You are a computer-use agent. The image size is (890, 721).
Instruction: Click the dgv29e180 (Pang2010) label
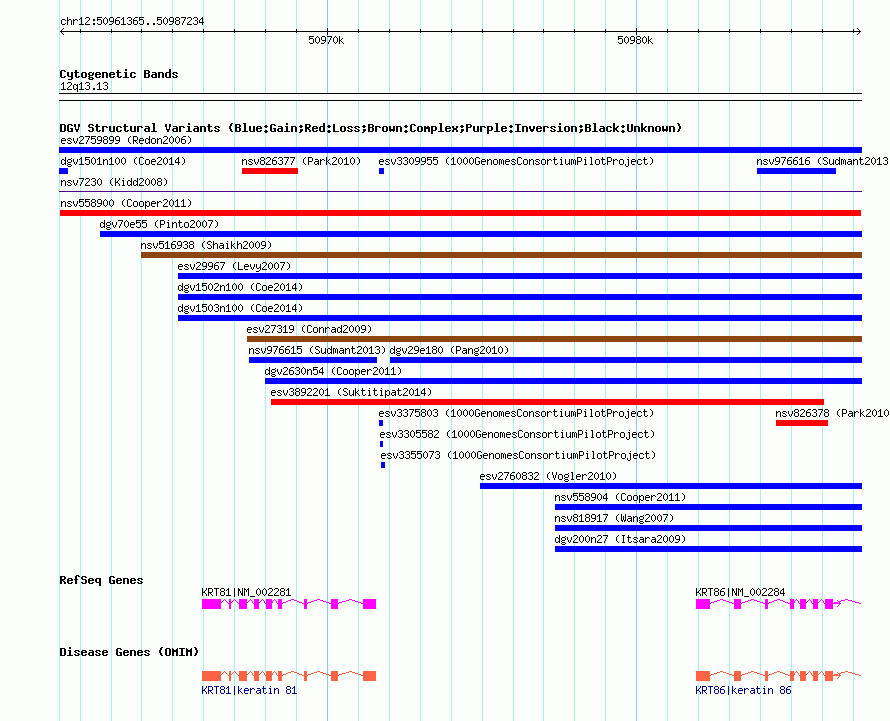[449, 350]
